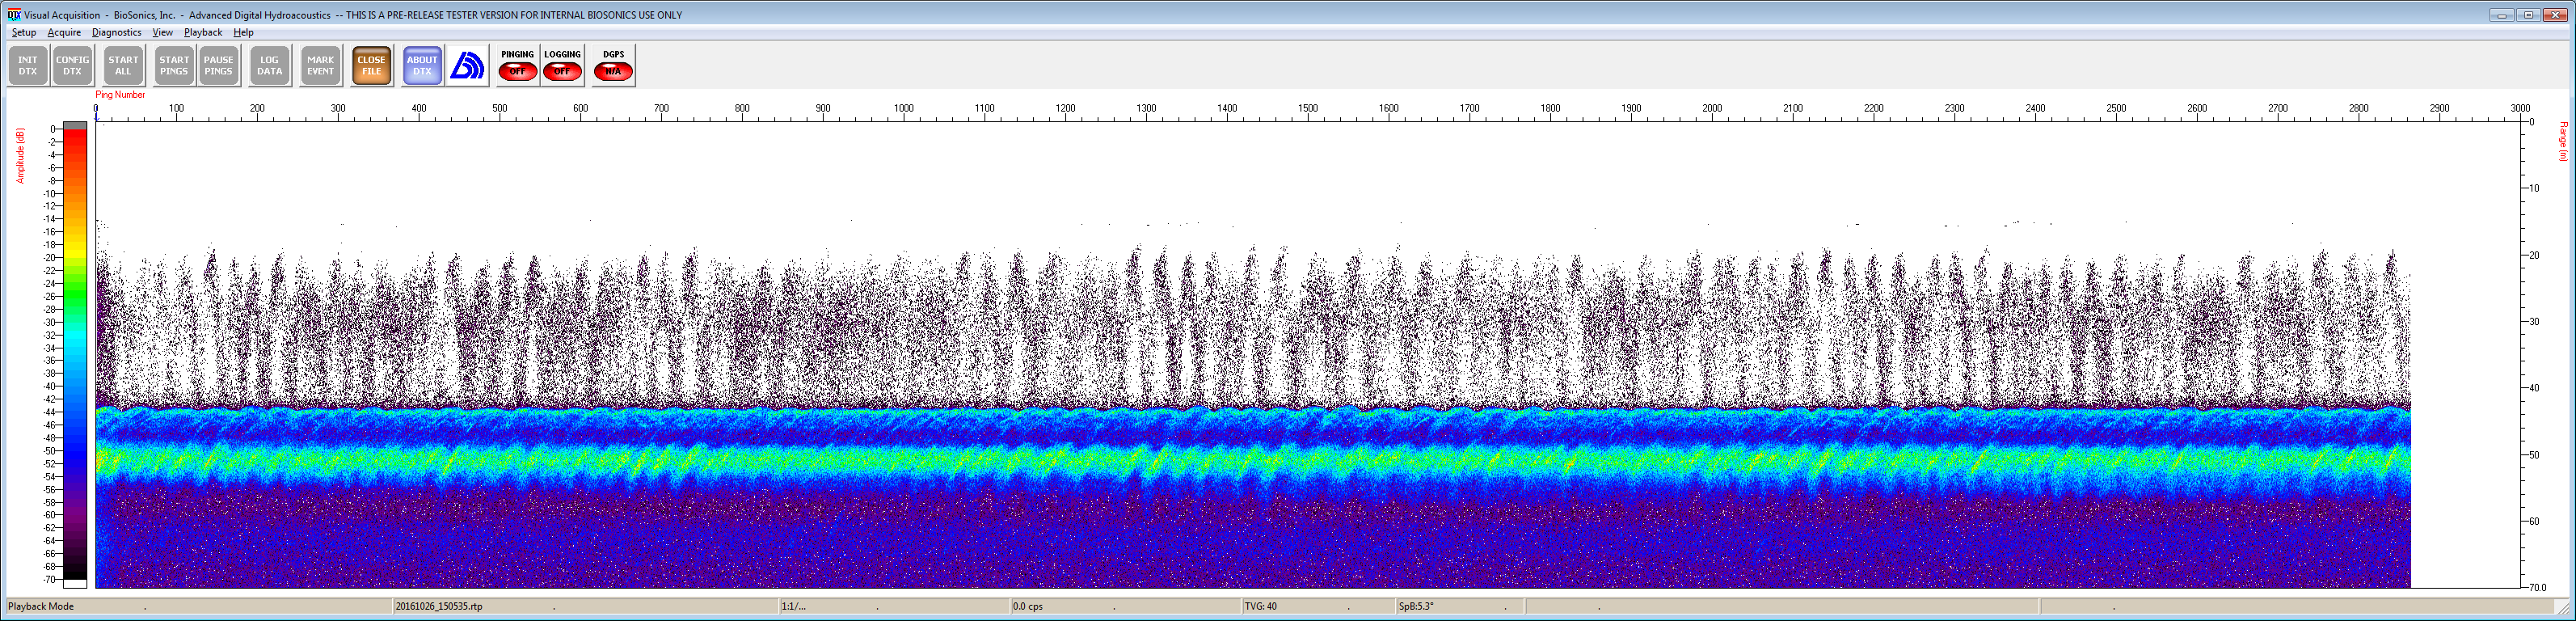Click the window resize grip in status bar
The image size is (2576, 621).
[2564, 607]
